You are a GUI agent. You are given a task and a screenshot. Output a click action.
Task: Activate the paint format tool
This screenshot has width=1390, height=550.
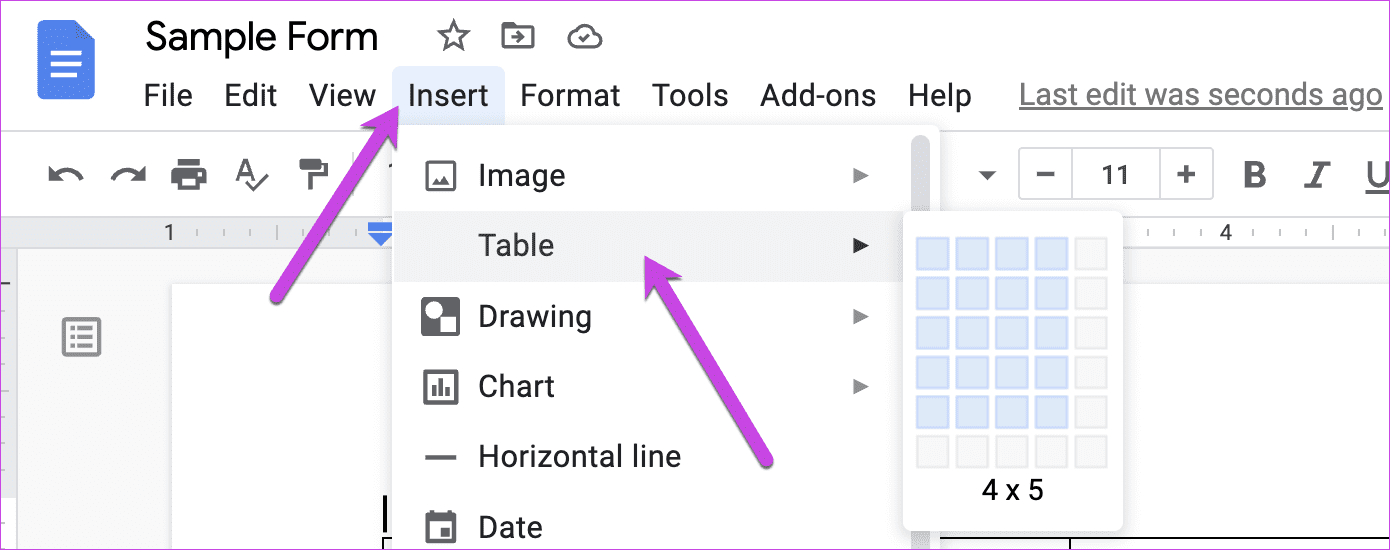(313, 174)
